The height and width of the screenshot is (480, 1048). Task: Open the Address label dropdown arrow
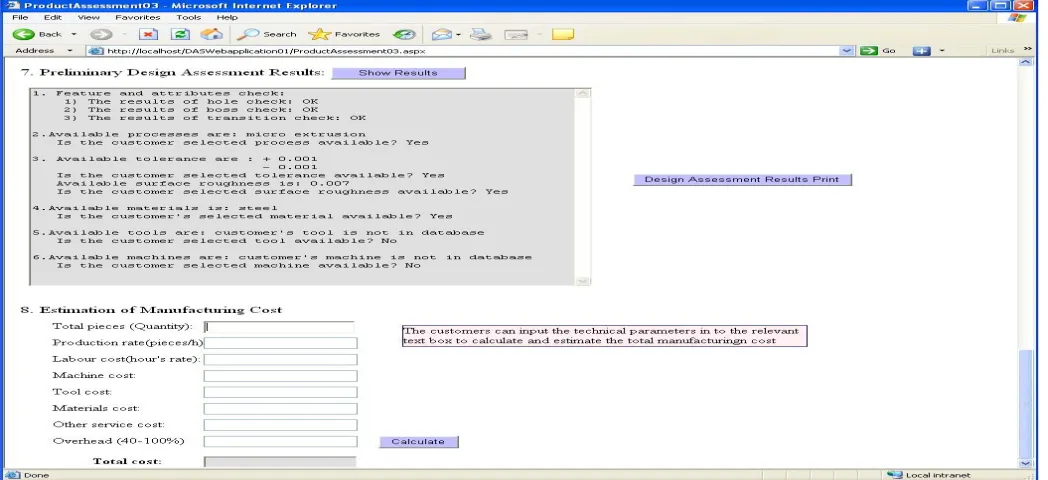(x=70, y=51)
